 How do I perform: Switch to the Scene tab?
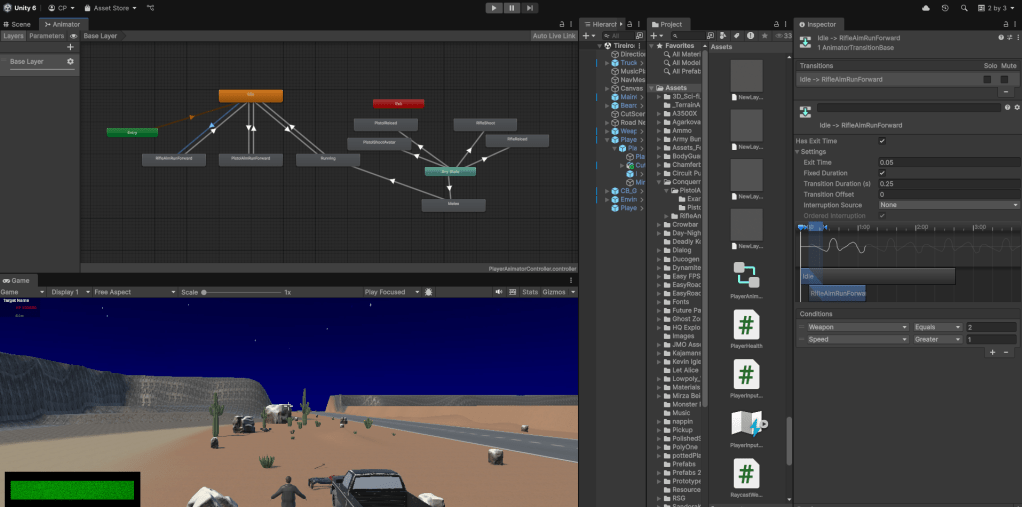(x=18, y=23)
